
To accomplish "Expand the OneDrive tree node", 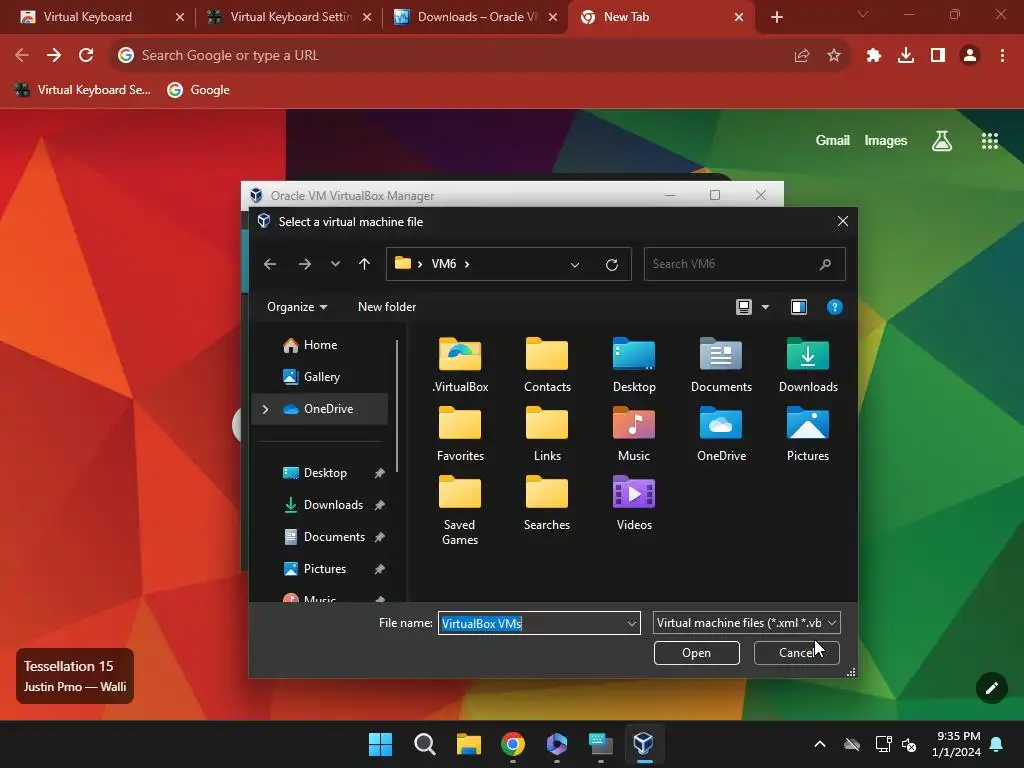I will point(265,409).
